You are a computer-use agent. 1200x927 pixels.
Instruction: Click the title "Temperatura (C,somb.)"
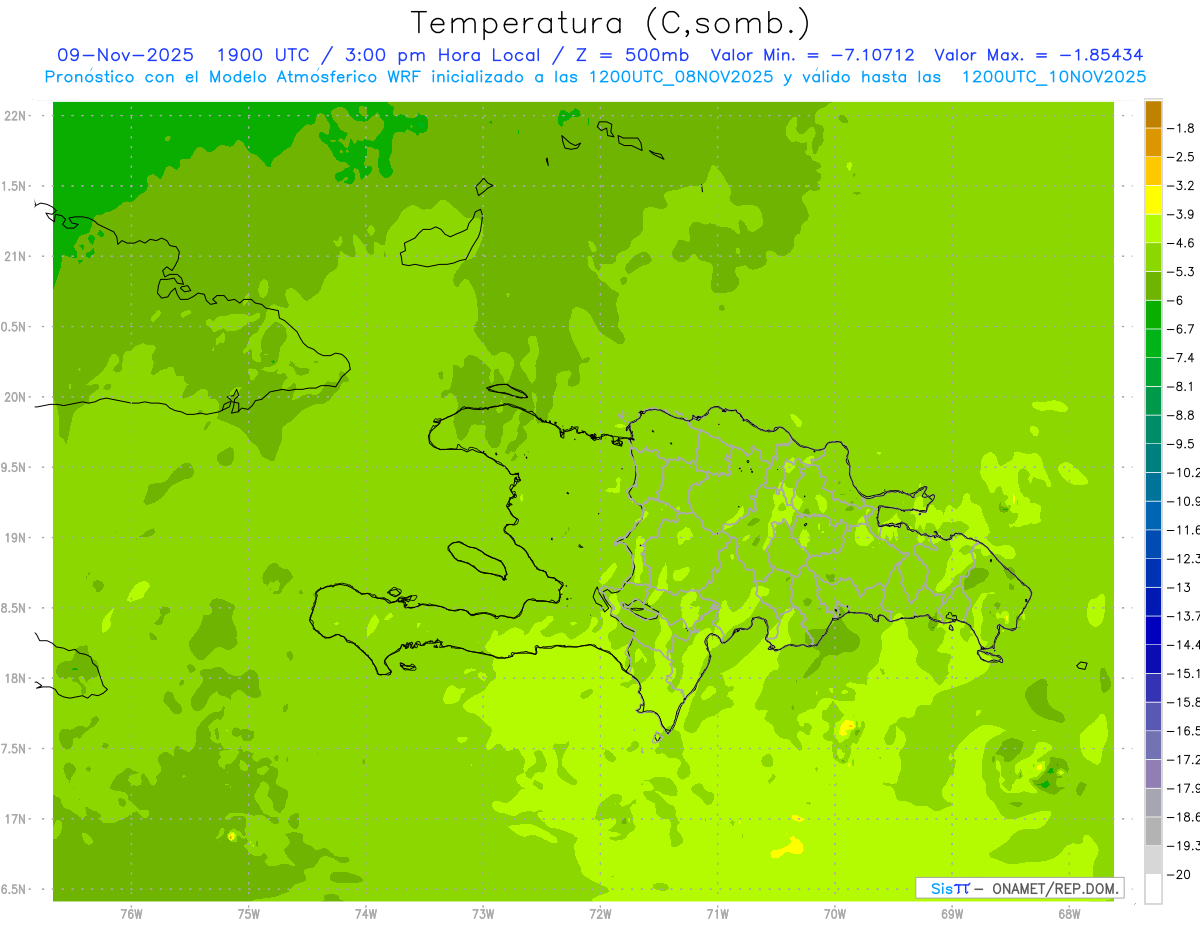click(x=611, y=23)
